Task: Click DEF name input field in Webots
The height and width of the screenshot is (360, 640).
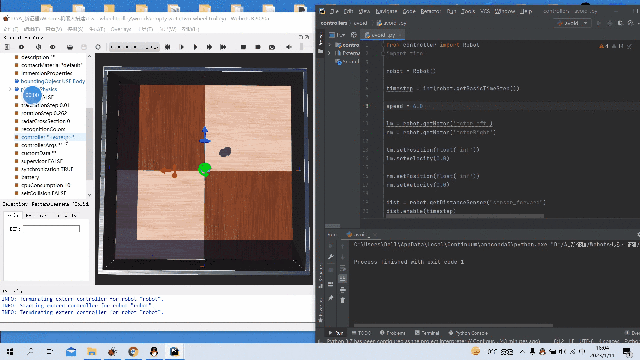Action: (x=51, y=229)
